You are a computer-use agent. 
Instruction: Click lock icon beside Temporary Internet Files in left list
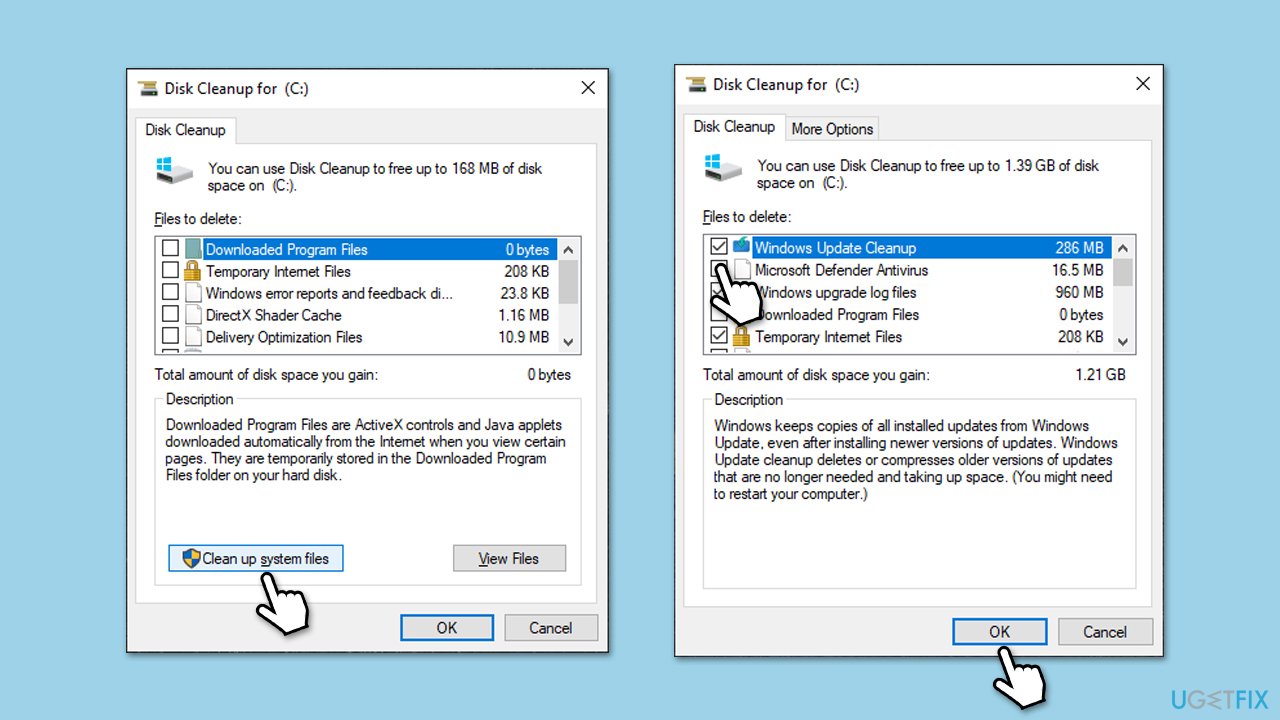[193, 271]
